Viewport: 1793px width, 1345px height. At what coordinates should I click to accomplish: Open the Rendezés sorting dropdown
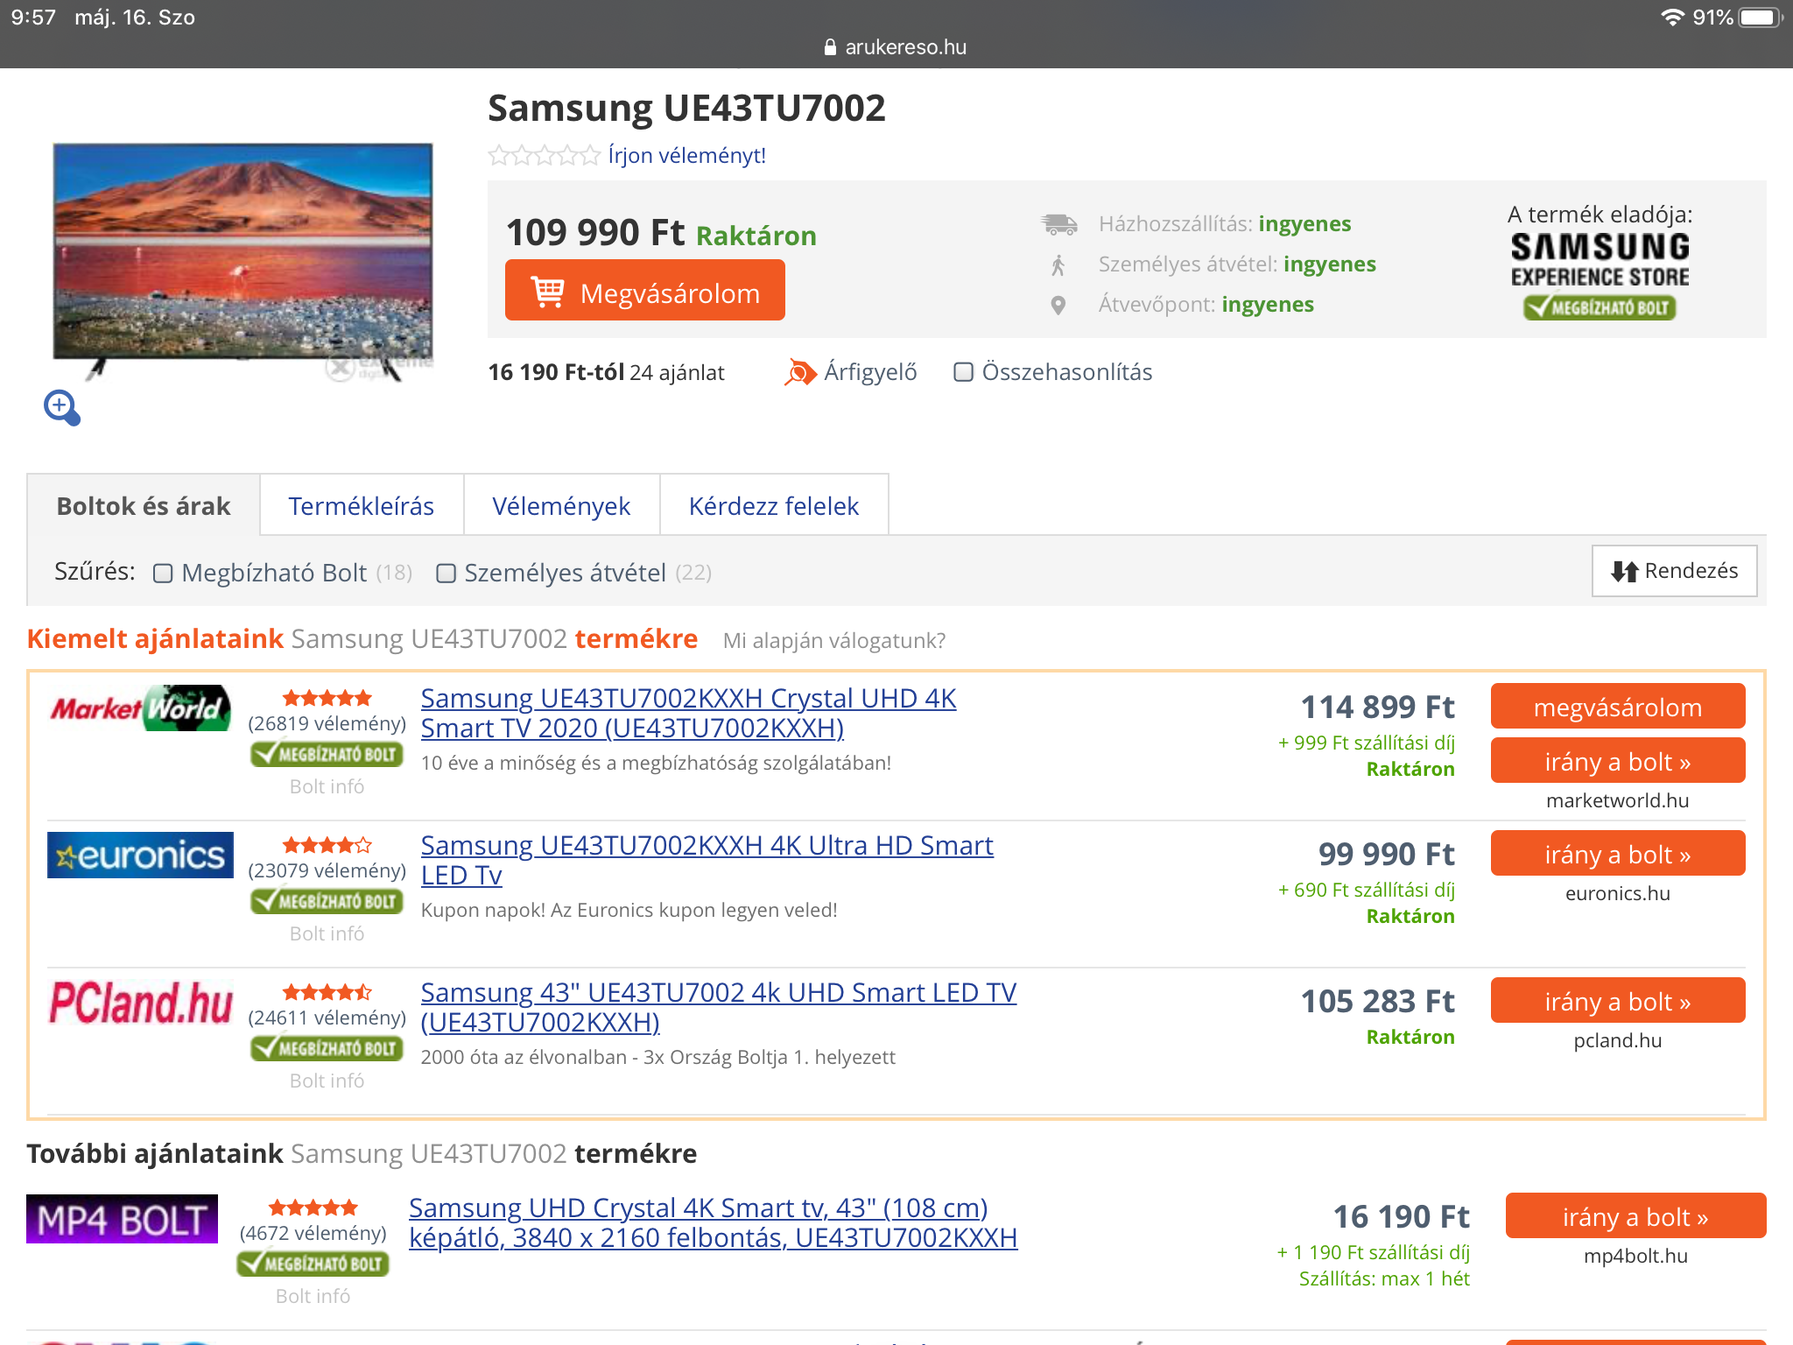[x=1674, y=571]
